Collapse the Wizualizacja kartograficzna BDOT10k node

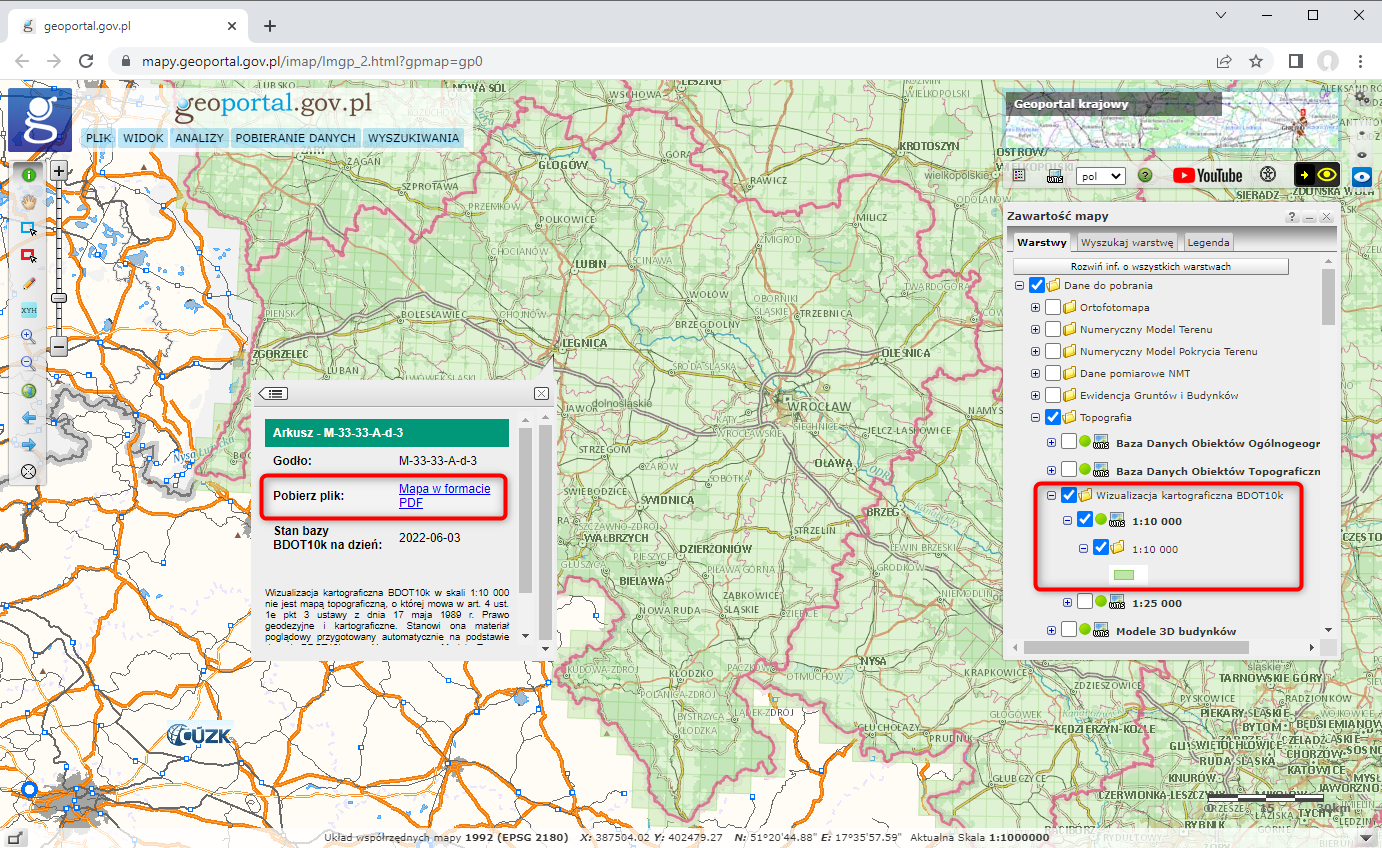point(1051,495)
